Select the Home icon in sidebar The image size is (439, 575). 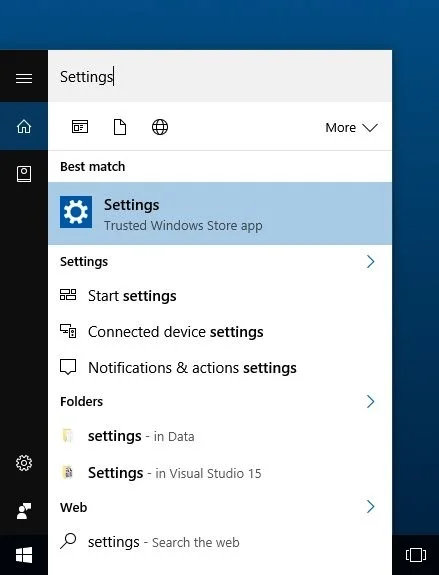coord(24,127)
